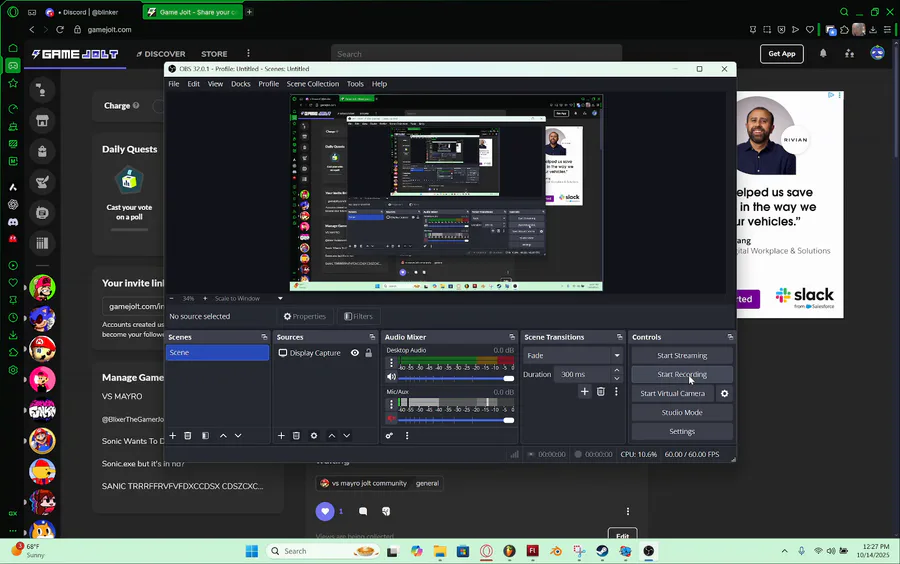Open Windows Start button on taskbar
Viewport: 900px width, 564px height.
(x=251, y=551)
